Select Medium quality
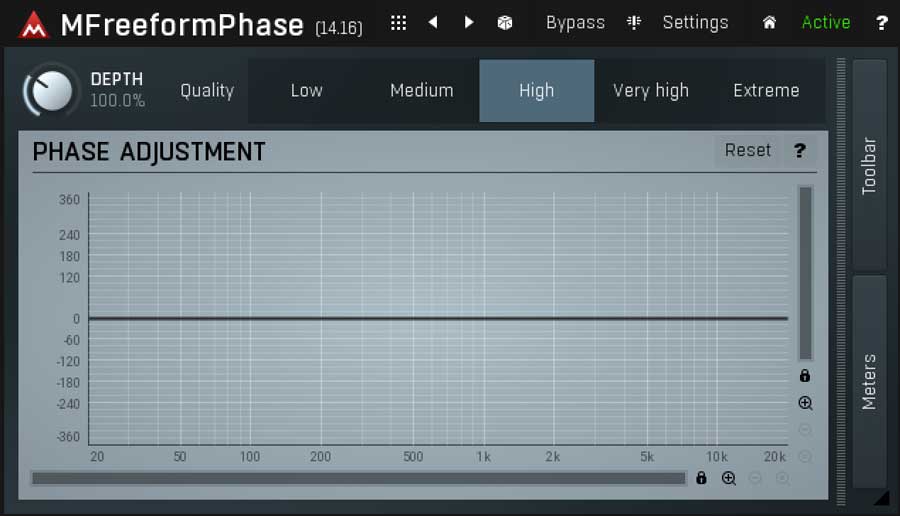Viewport: 900px width, 516px height. [421, 91]
